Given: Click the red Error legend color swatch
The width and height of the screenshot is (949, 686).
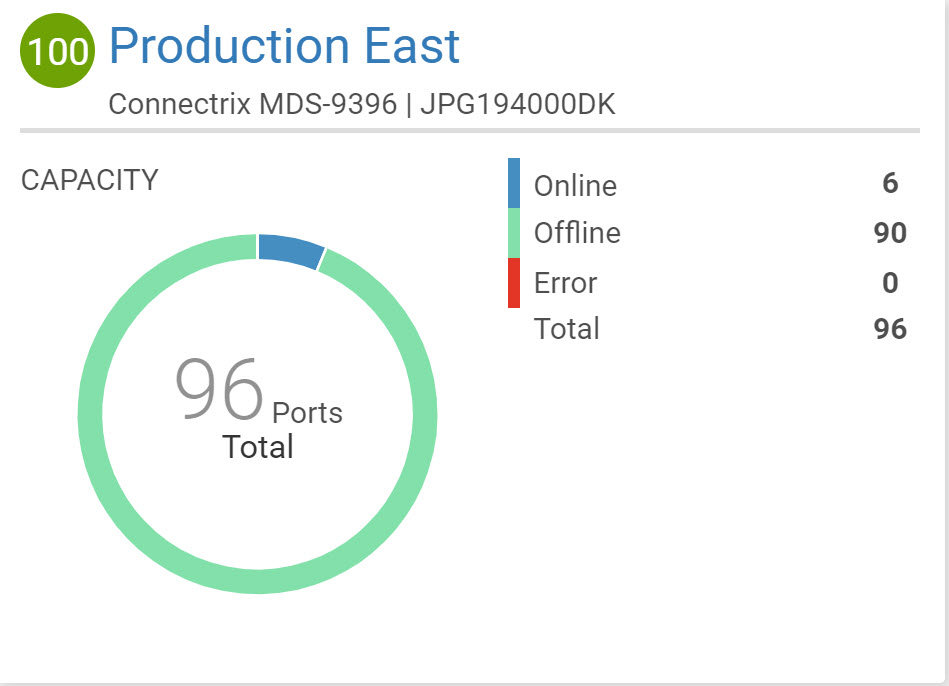Looking at the screenshot, I should point(514,283).
